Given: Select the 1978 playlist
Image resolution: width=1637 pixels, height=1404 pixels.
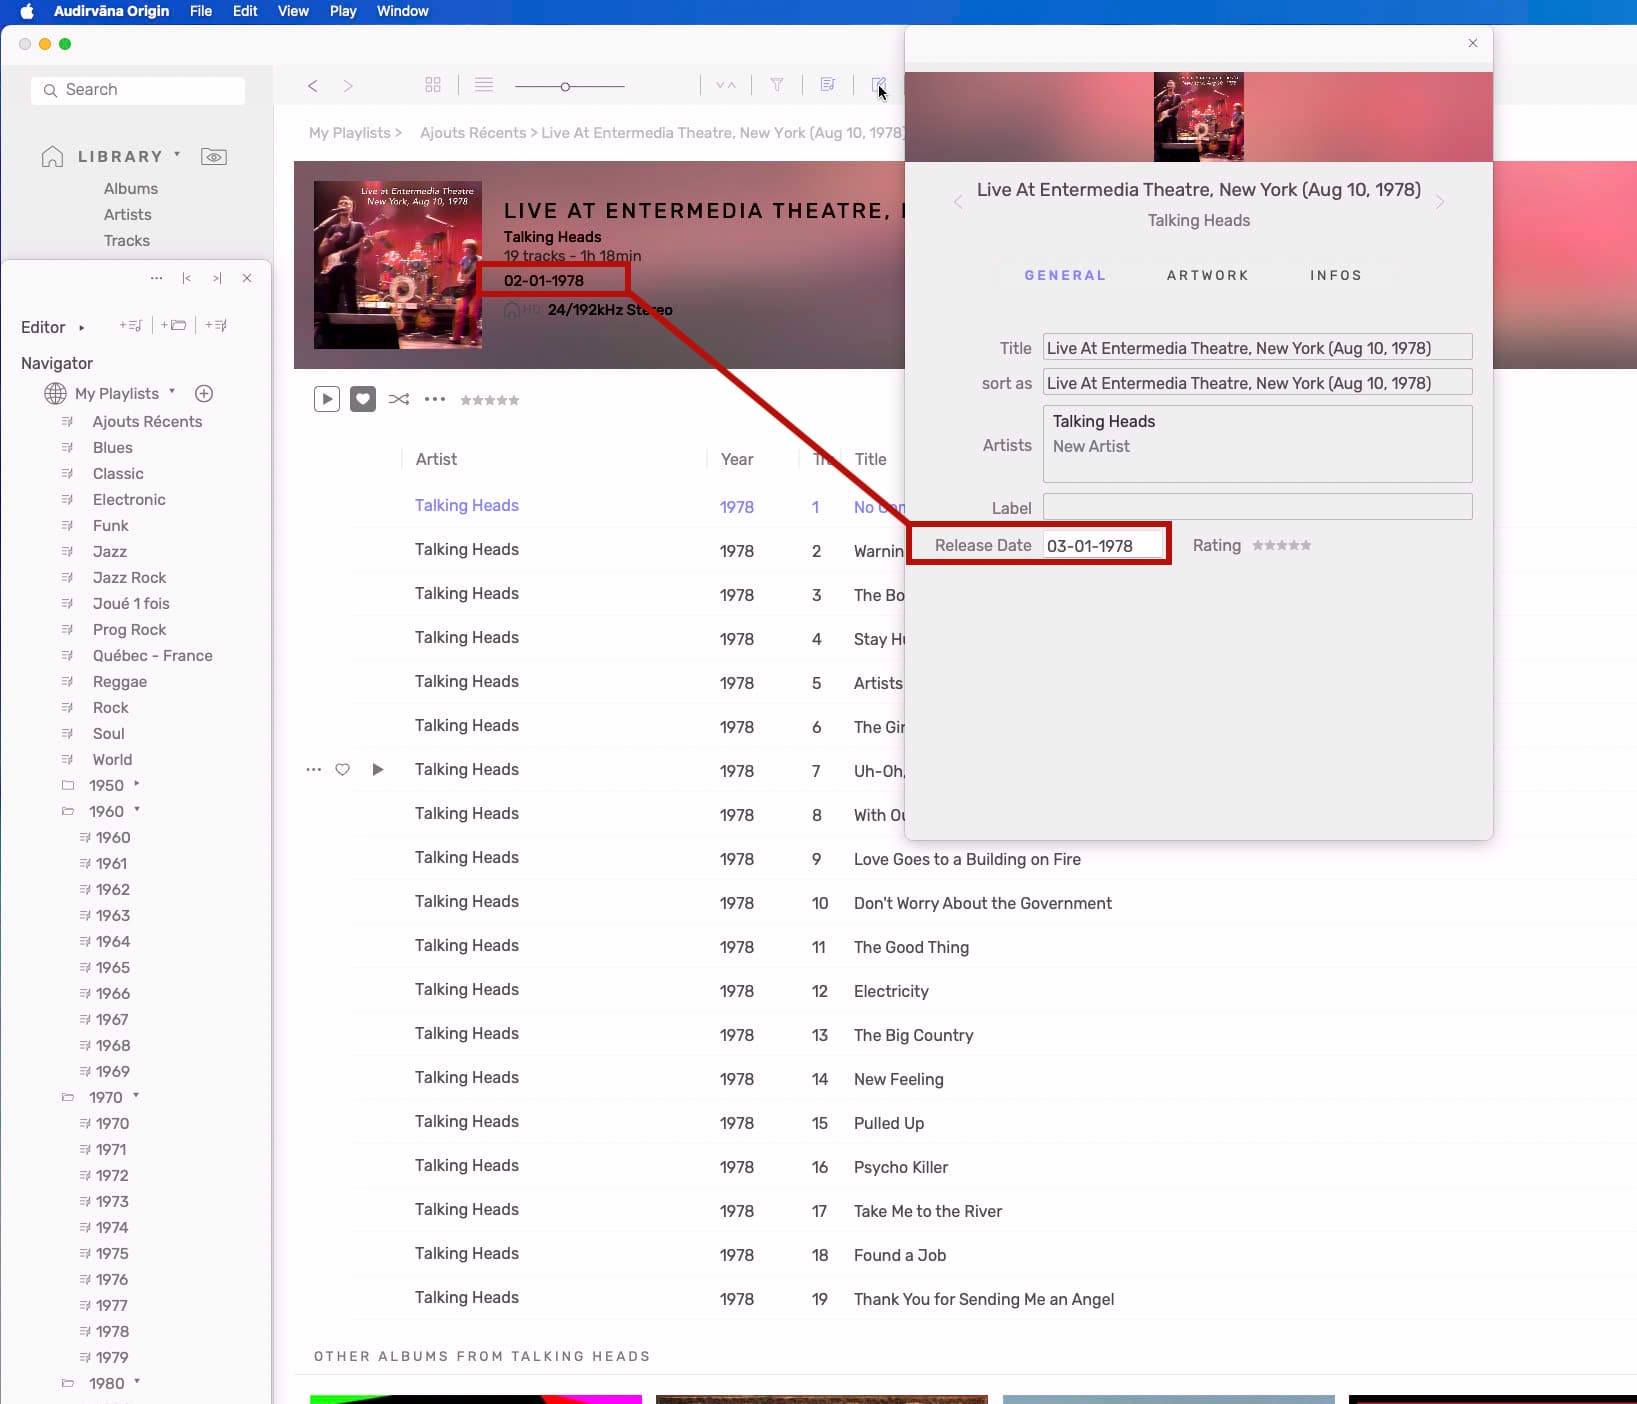Looking at the screenshot, I should tap(113, 1331).
